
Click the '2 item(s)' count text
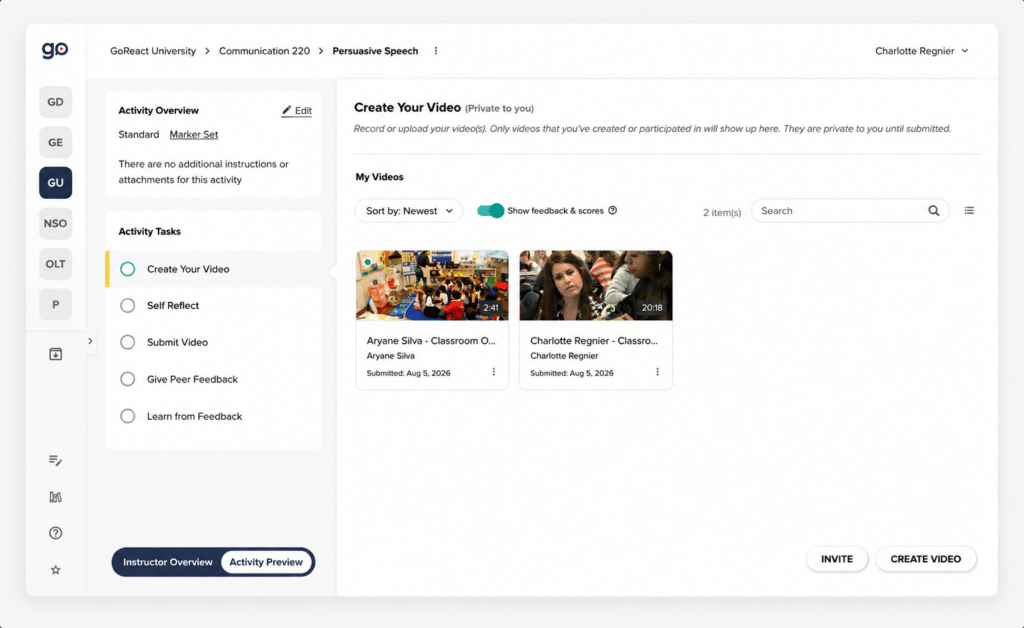(x=722, y=212)
